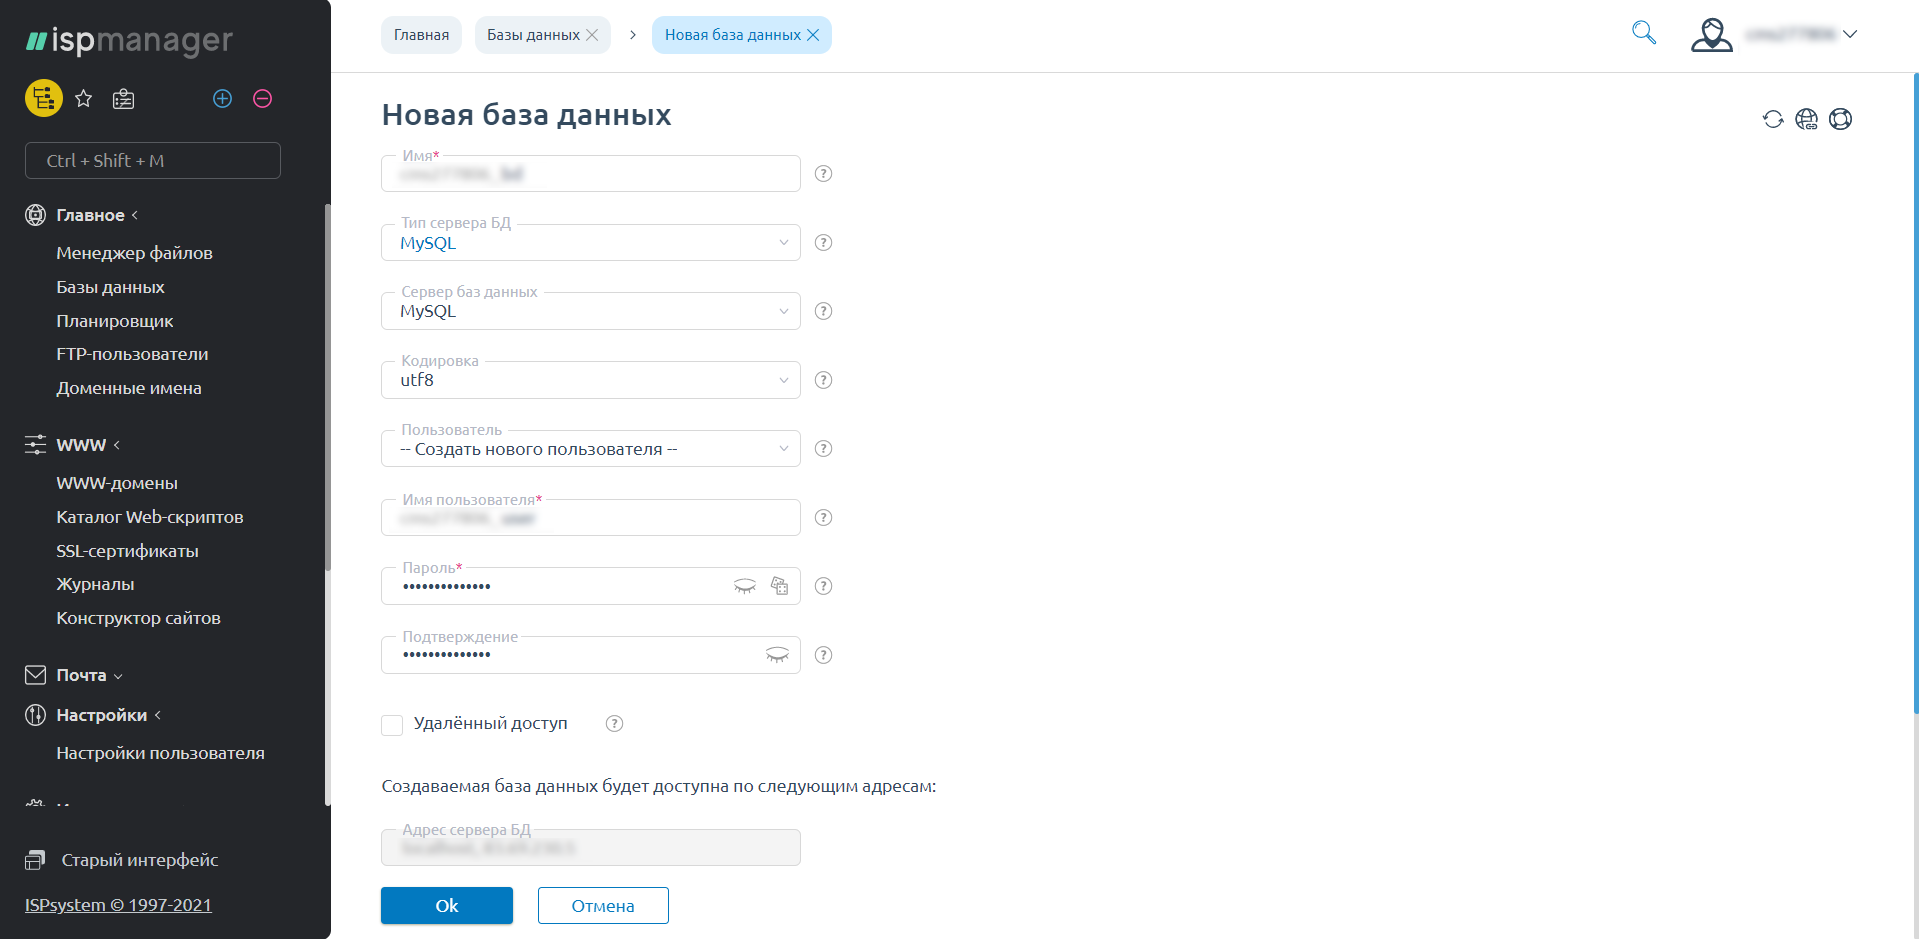The image size is (1919, 939).
Task: Click the pink minus collapse-all icon
Action: coord(262,98)
